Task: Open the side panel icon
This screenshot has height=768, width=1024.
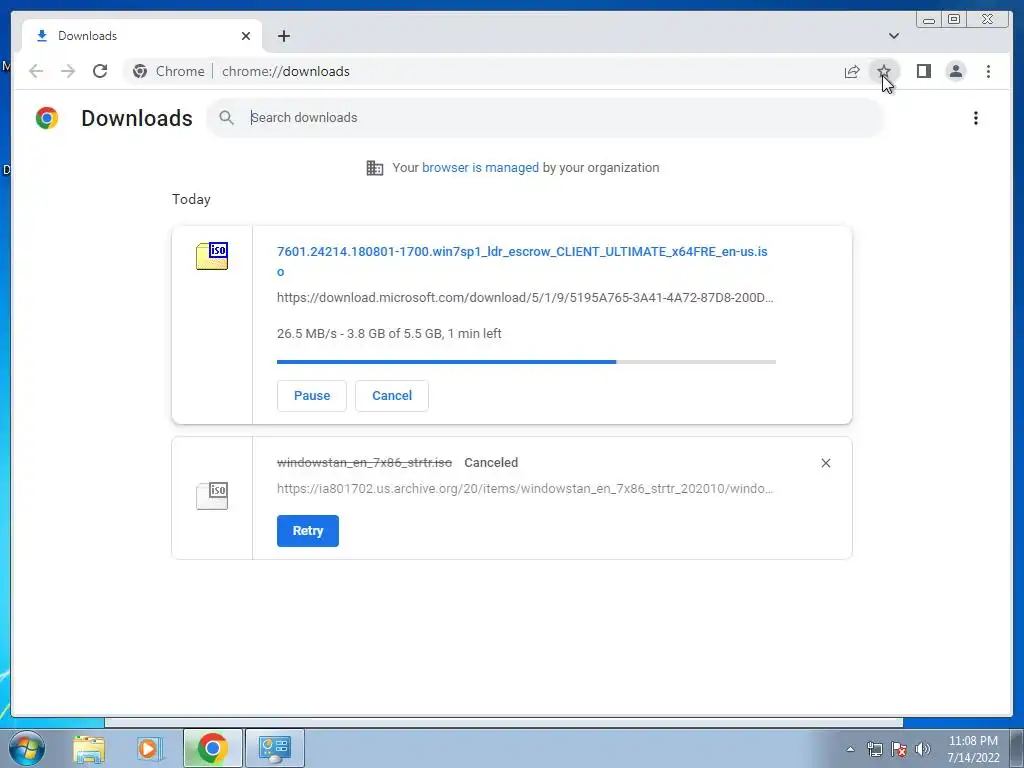Action: point(923,71)
